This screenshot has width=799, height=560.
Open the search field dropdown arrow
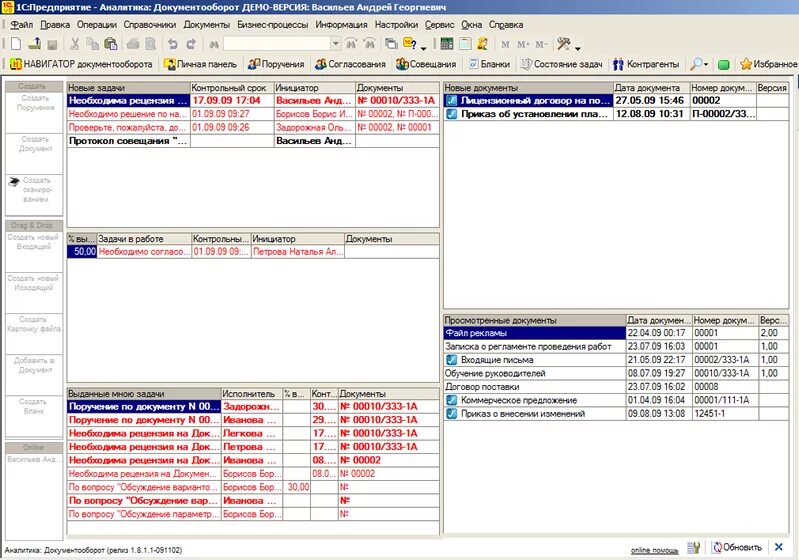click(x=335, y=44)
